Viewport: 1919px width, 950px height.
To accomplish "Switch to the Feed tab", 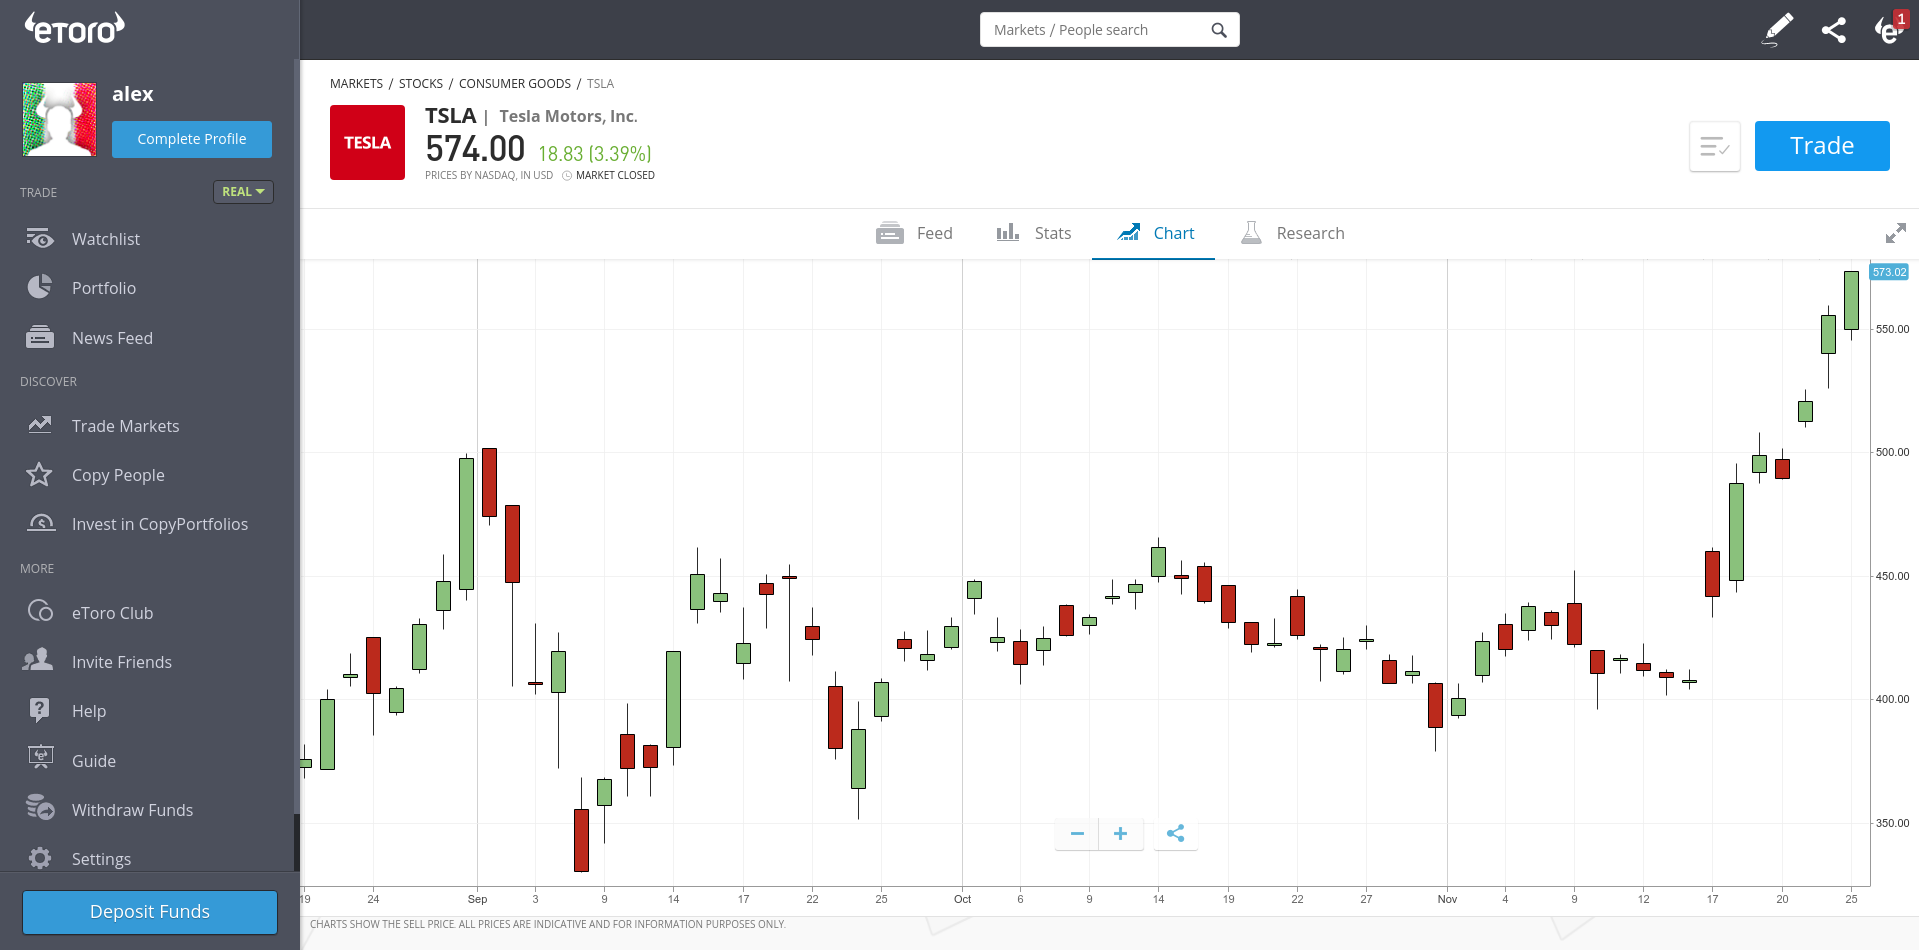I will 914,233.
